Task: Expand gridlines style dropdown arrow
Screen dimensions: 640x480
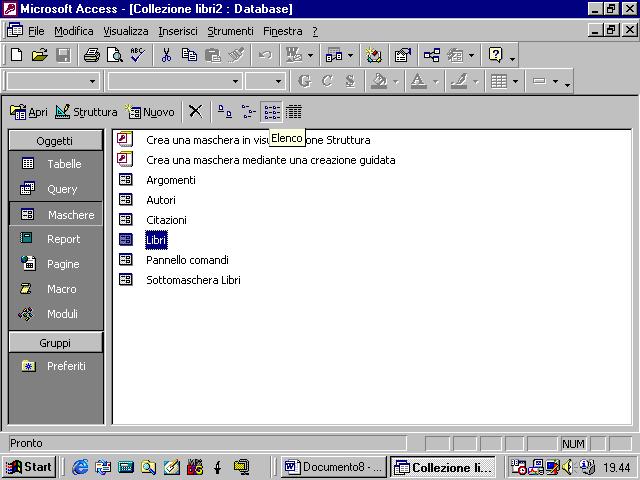Action: pyautogui.click(x=515, y=82)
